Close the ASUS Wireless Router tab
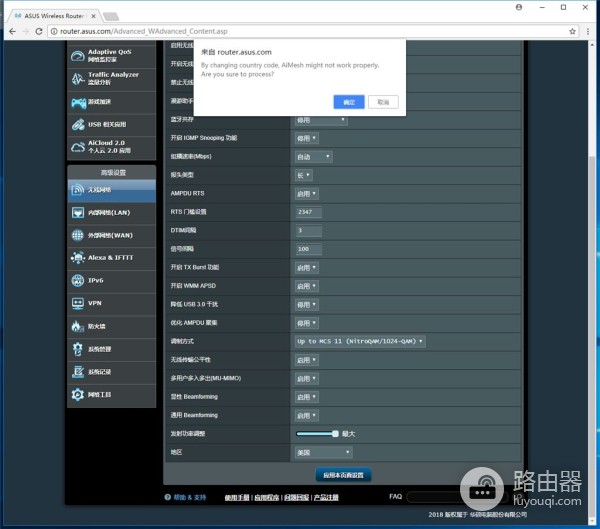 pyautogui.click(x=93, y=16)
